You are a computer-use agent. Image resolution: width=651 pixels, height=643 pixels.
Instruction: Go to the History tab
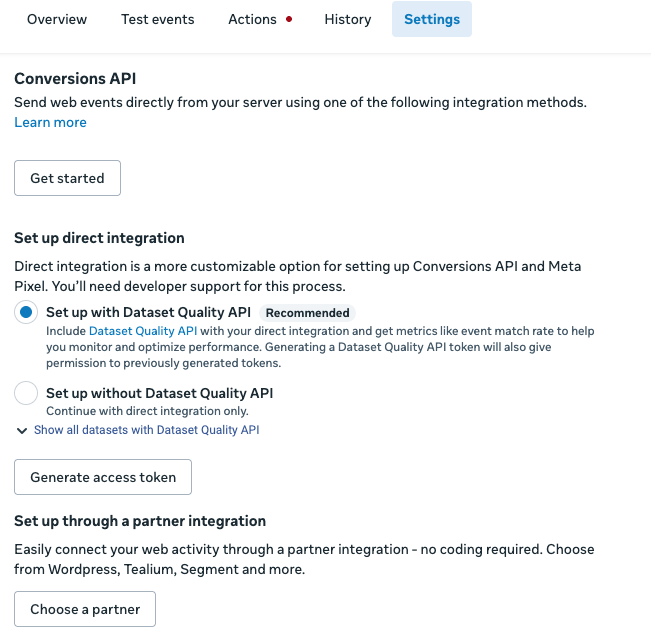point(348,20)
